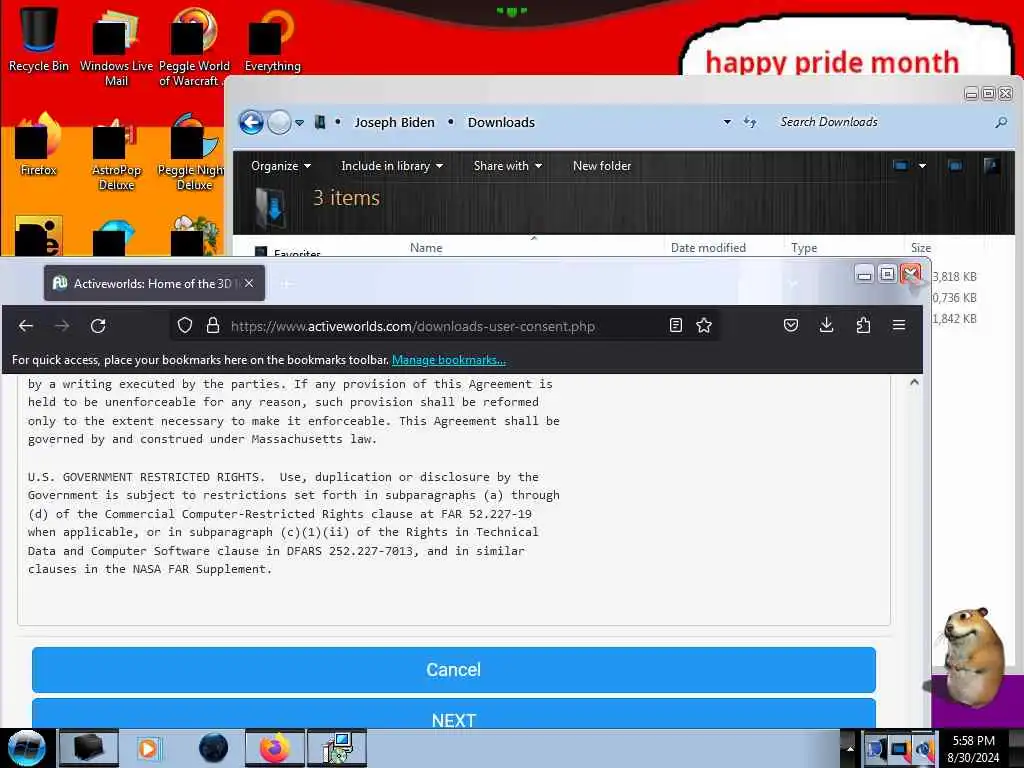This screenshot has width=1024, height=768.
Task: Toggle reader view in Firefox address bar
Action: (x=676, y=325)
